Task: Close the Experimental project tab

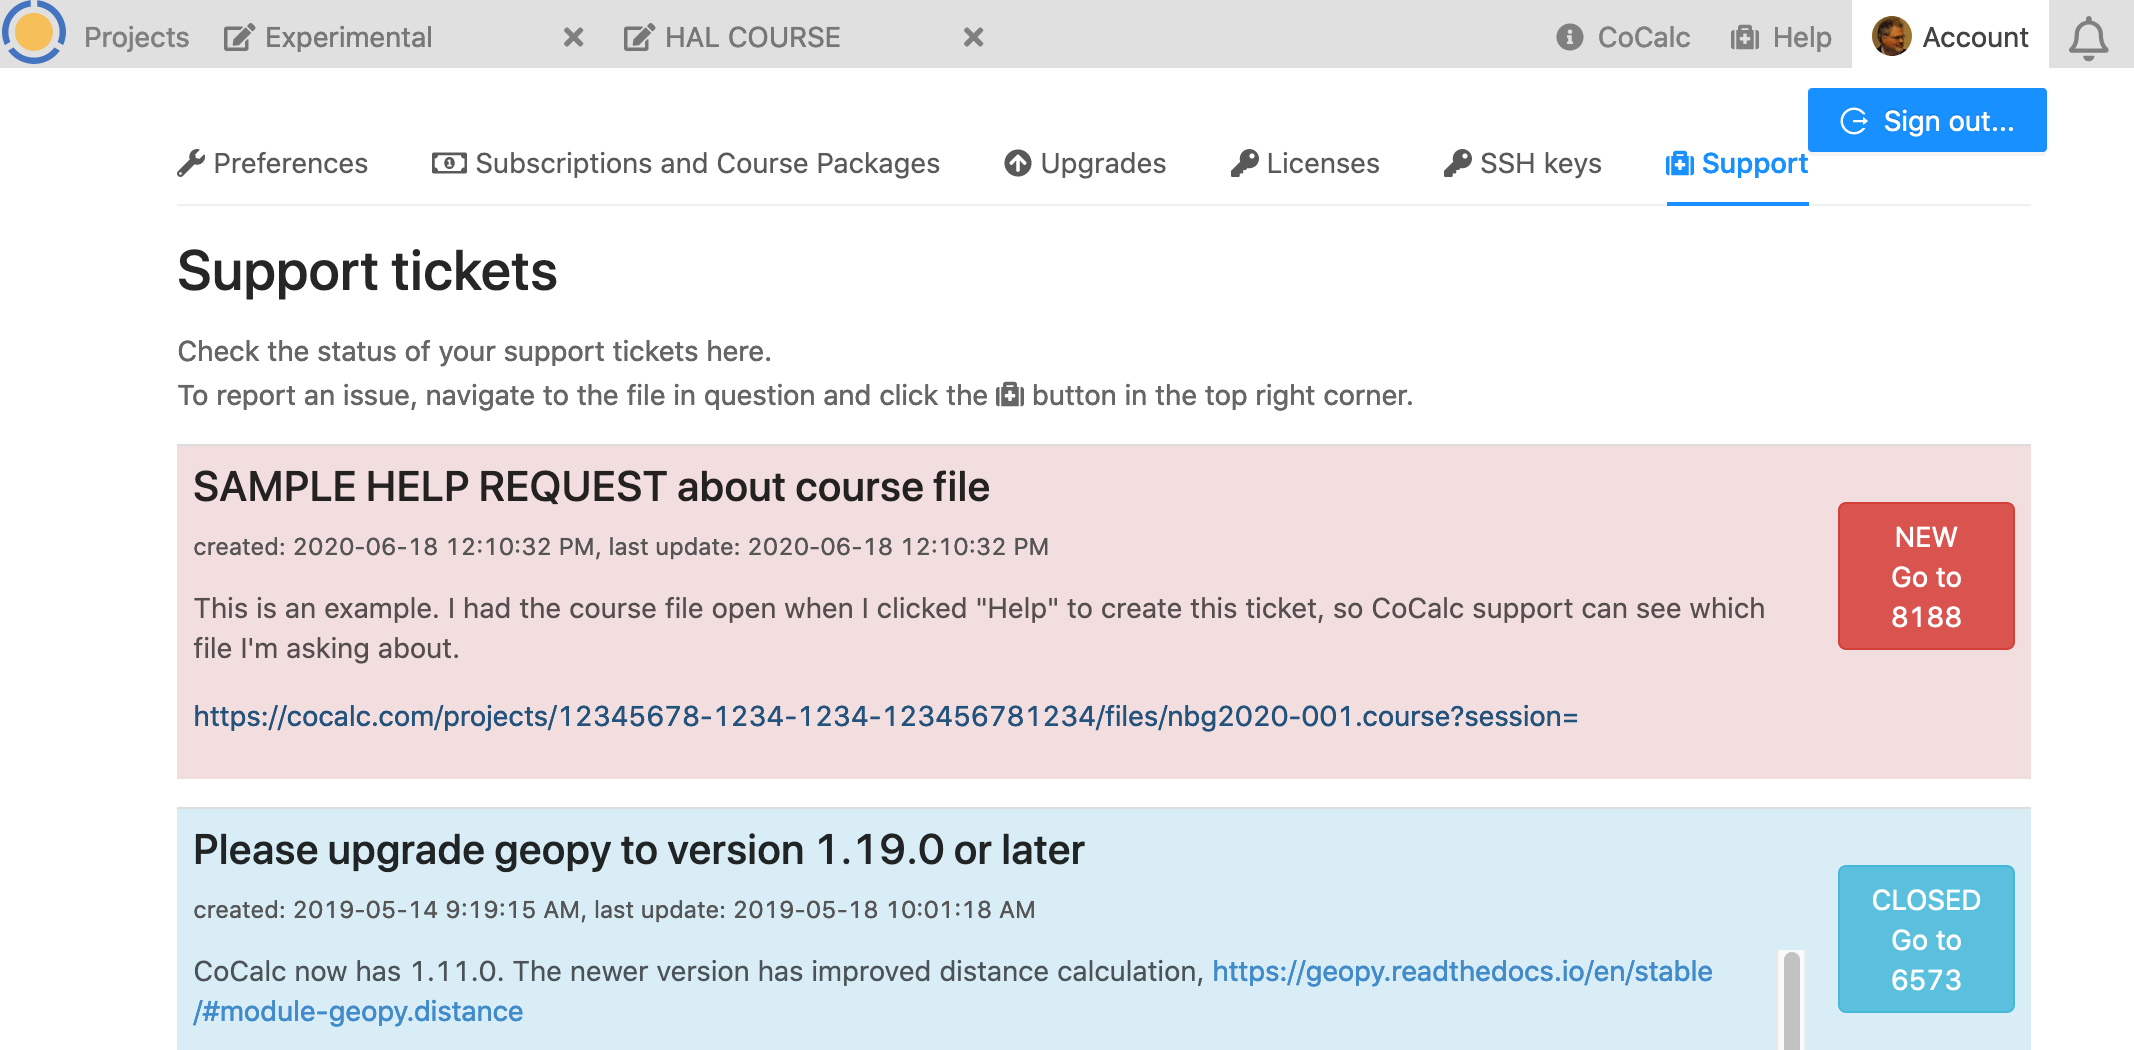Action: (573, 38)
